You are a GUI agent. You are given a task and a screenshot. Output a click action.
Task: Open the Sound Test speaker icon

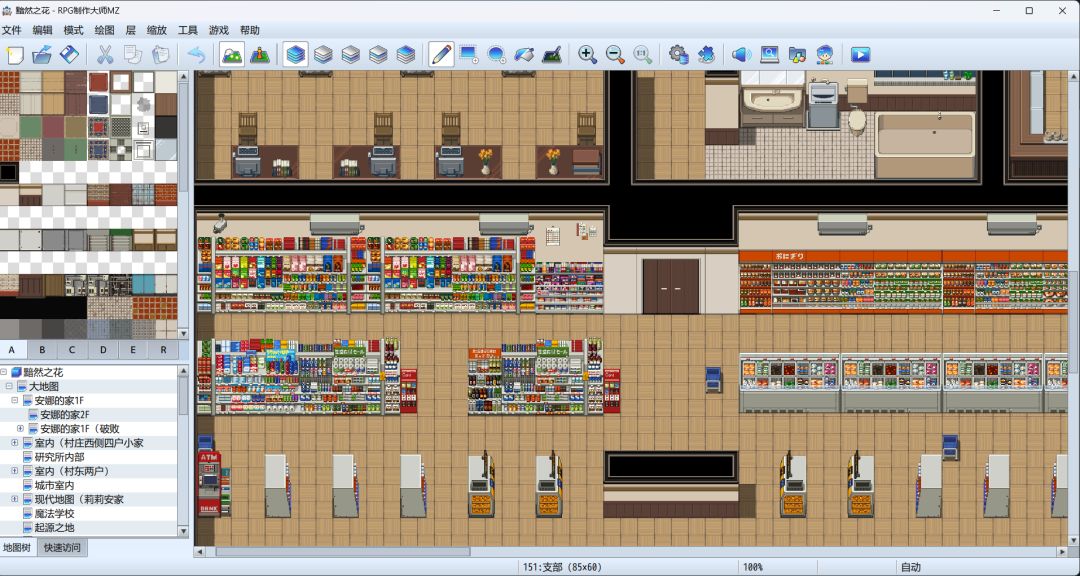coord(741,55)
